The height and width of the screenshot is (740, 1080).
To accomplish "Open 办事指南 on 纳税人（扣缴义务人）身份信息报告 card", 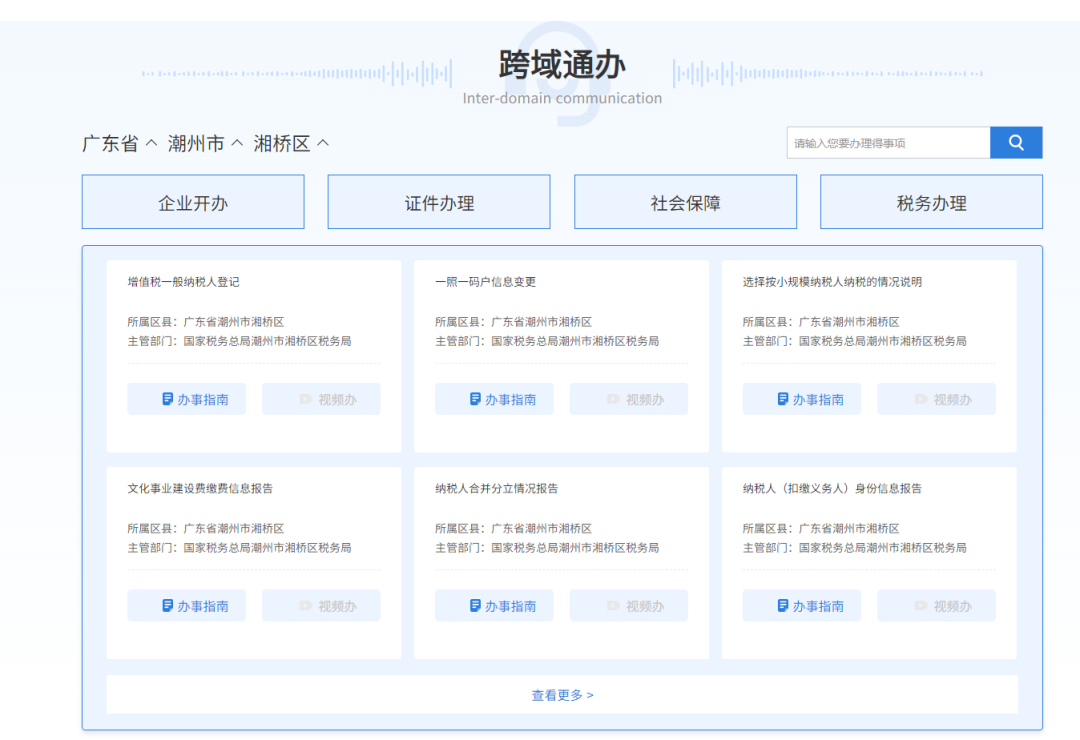I will (x=801, y=605).
